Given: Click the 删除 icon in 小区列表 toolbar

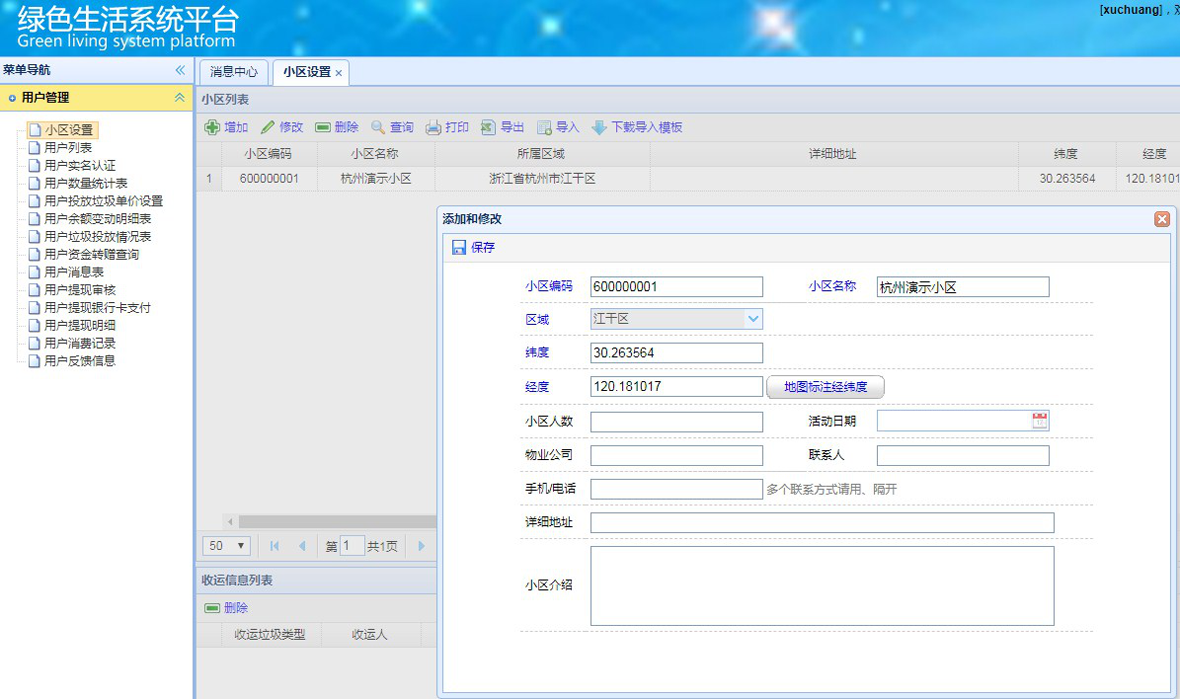Looking at the screenshot, I should pos(323,127).
